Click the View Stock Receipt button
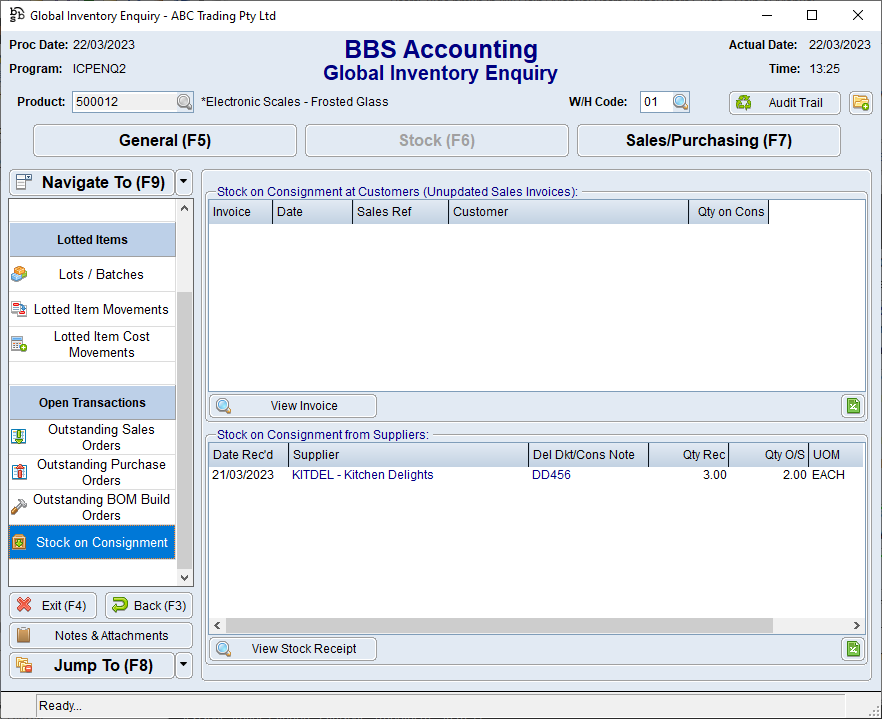Viewport: 882px width, 719px height. coord(293,648)
